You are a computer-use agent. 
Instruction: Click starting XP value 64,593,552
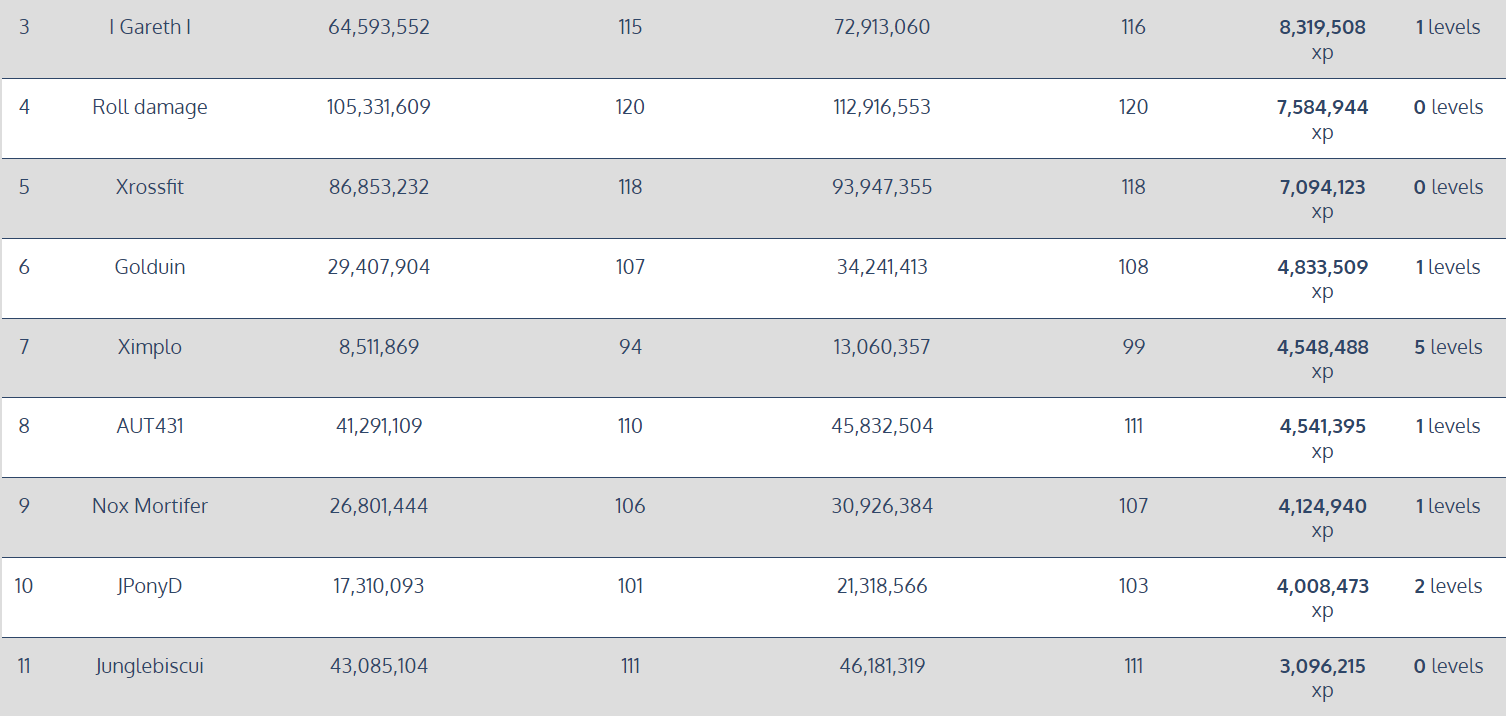click(379, 27)
